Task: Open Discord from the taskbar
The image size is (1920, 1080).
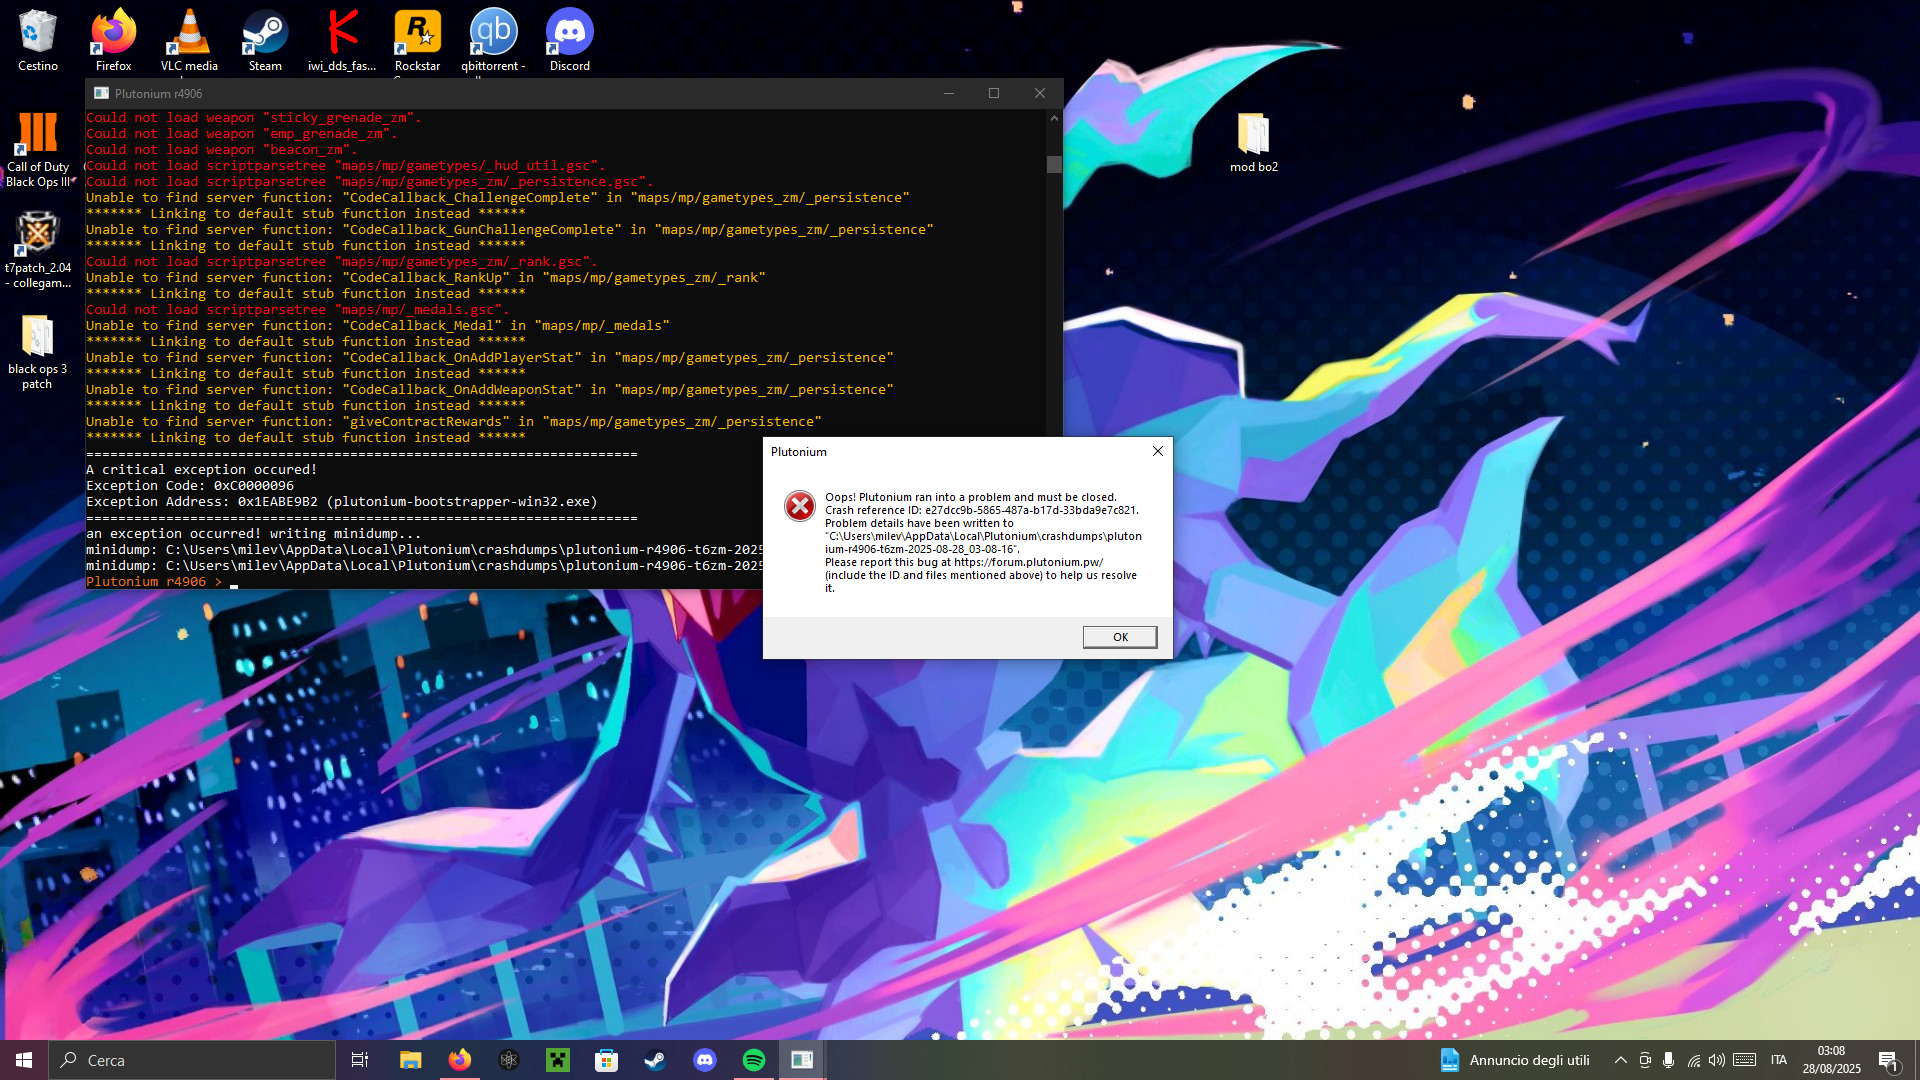Action: 705,1060
